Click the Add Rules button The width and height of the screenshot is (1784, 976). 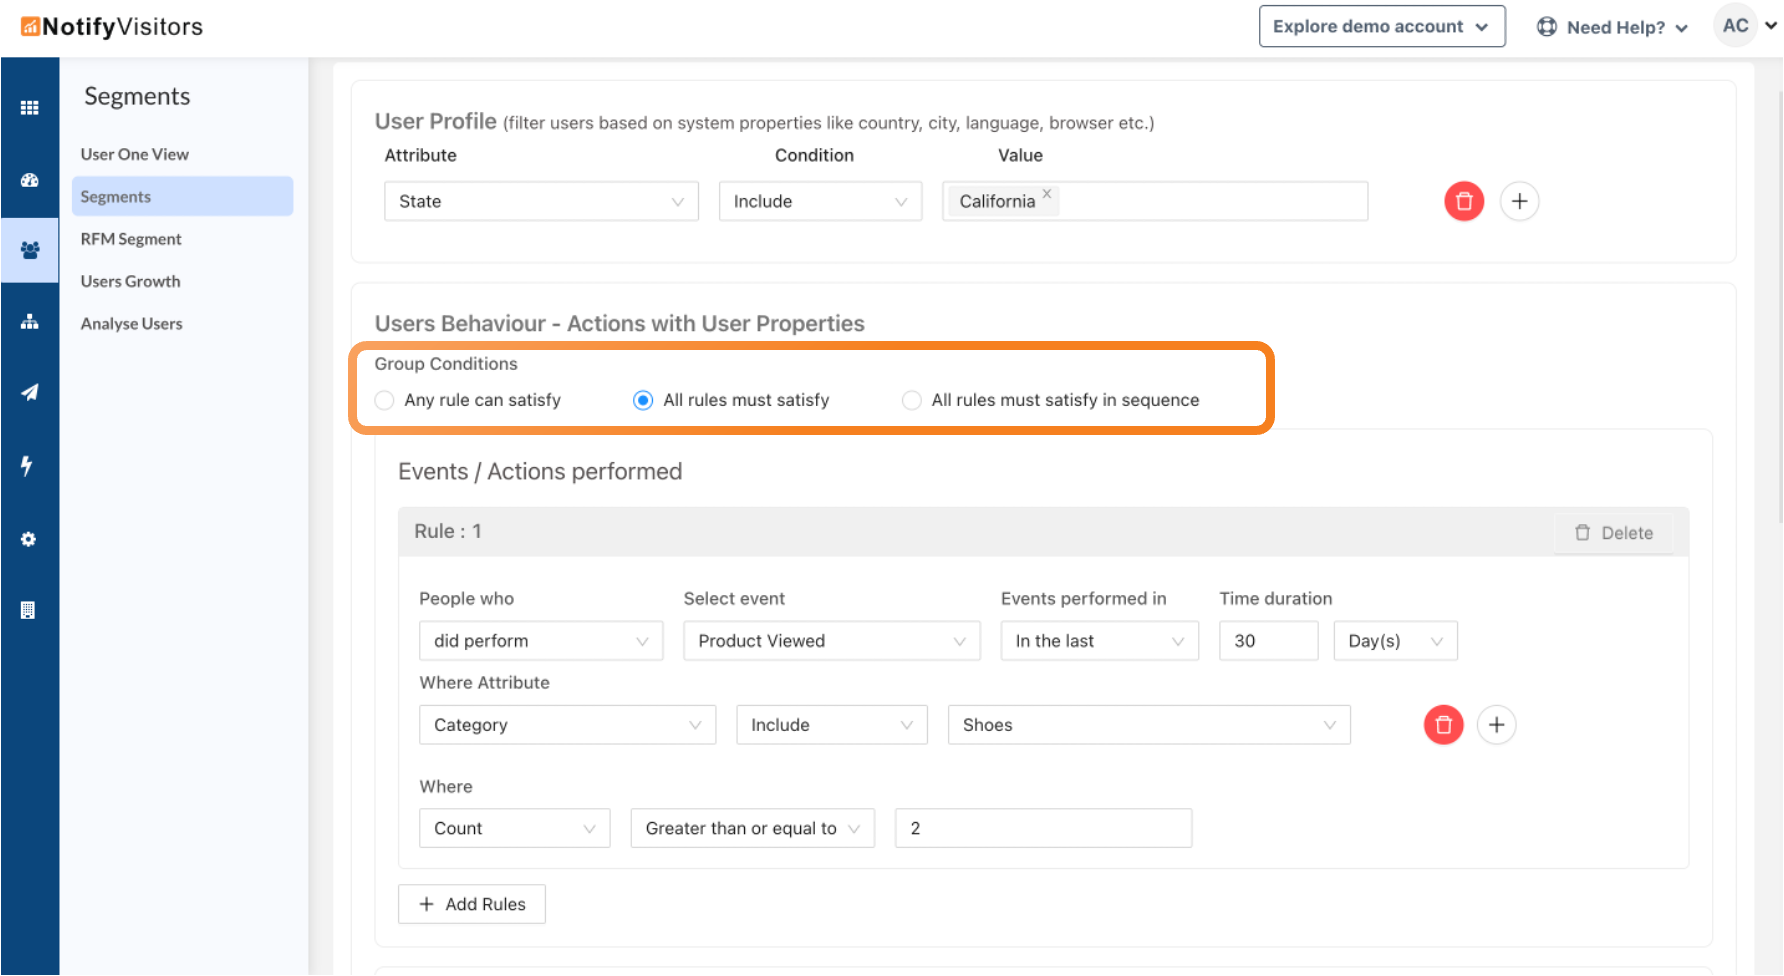pos(472,904)
